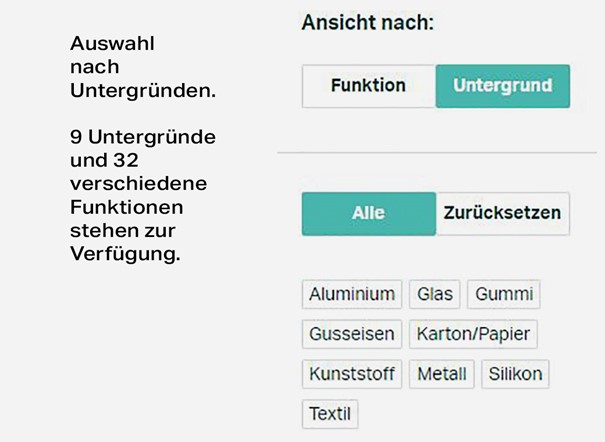
Task: Select the Untergrund view tab
Action: (503, 86)
